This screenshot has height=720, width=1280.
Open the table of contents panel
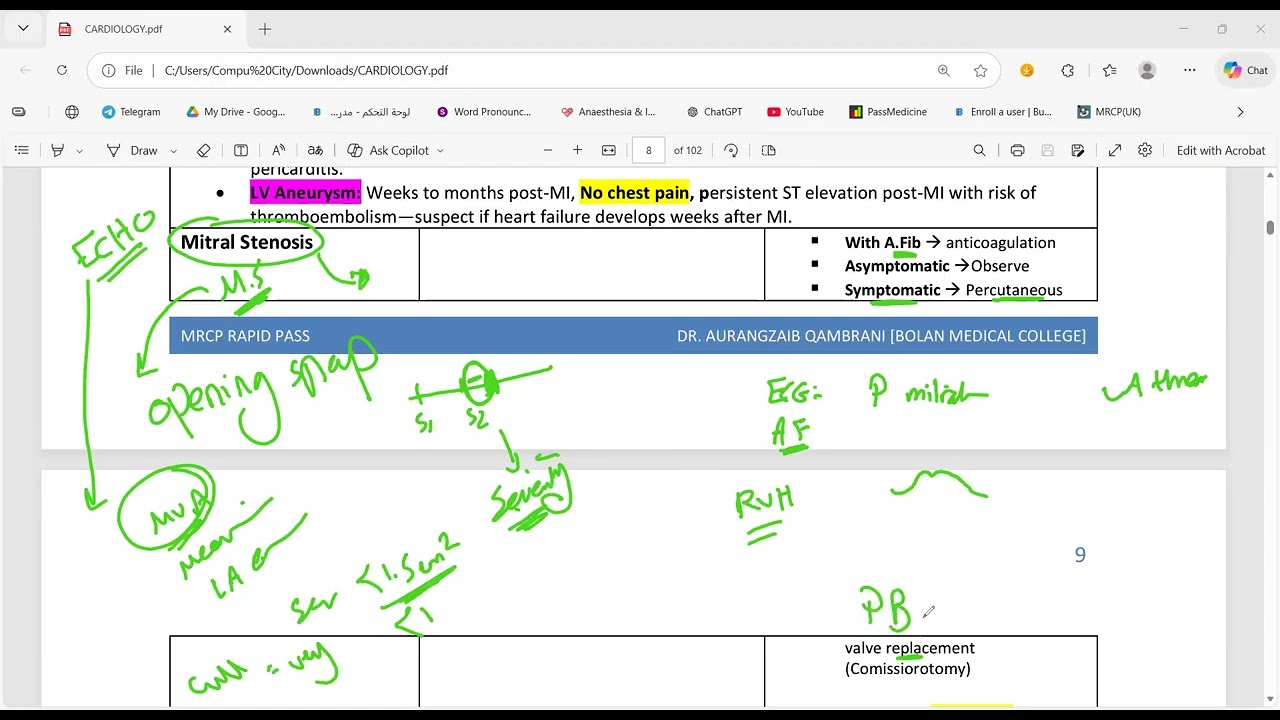pyautogui.click(x=21, y=150)
